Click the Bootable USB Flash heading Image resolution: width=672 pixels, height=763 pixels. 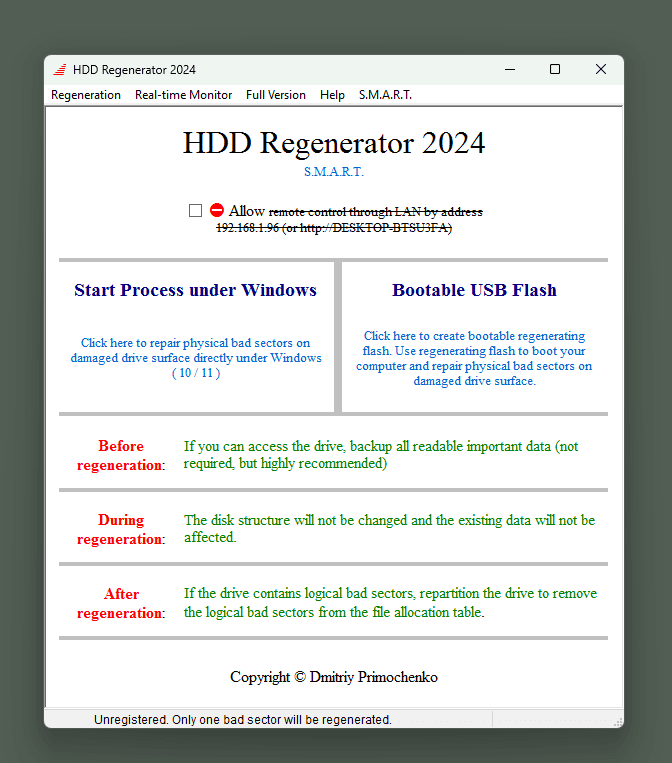click(x=474, y=290)
